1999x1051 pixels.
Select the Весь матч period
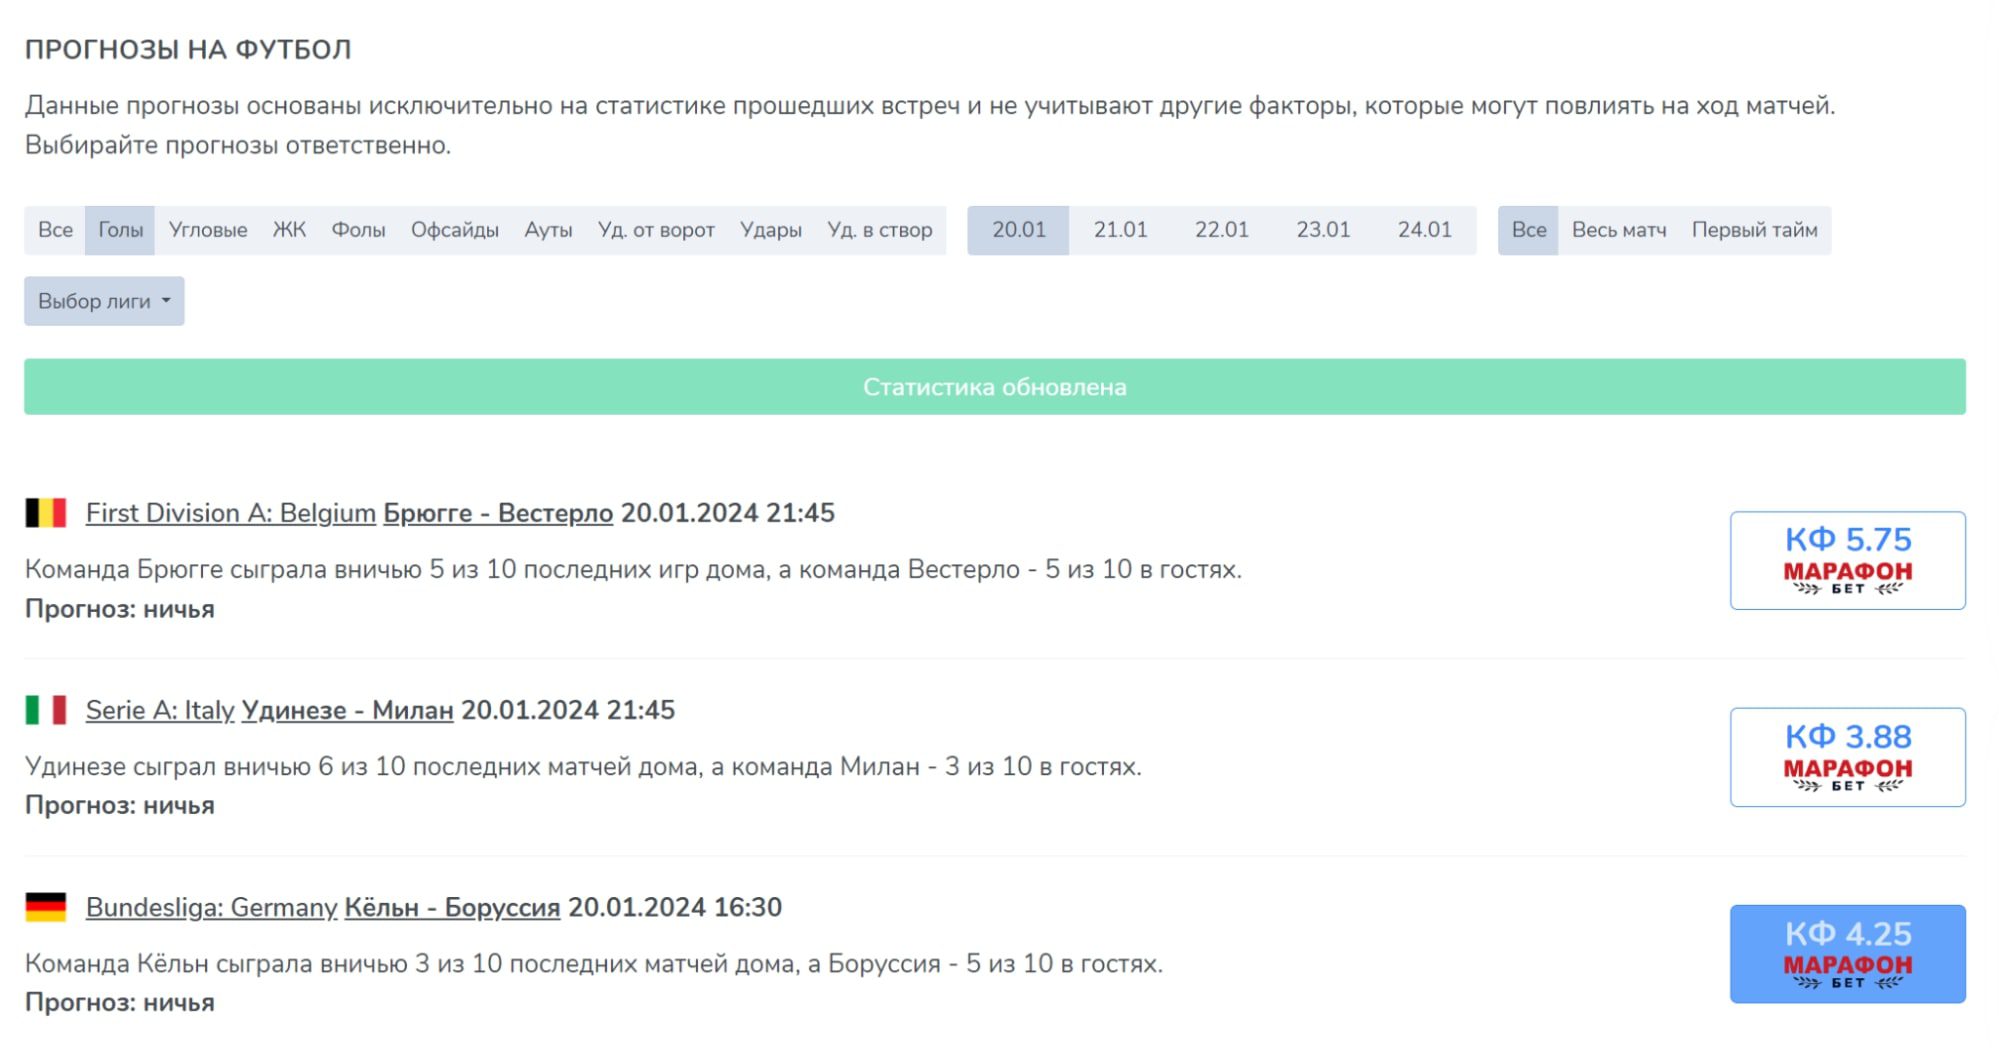[1619, 230]
